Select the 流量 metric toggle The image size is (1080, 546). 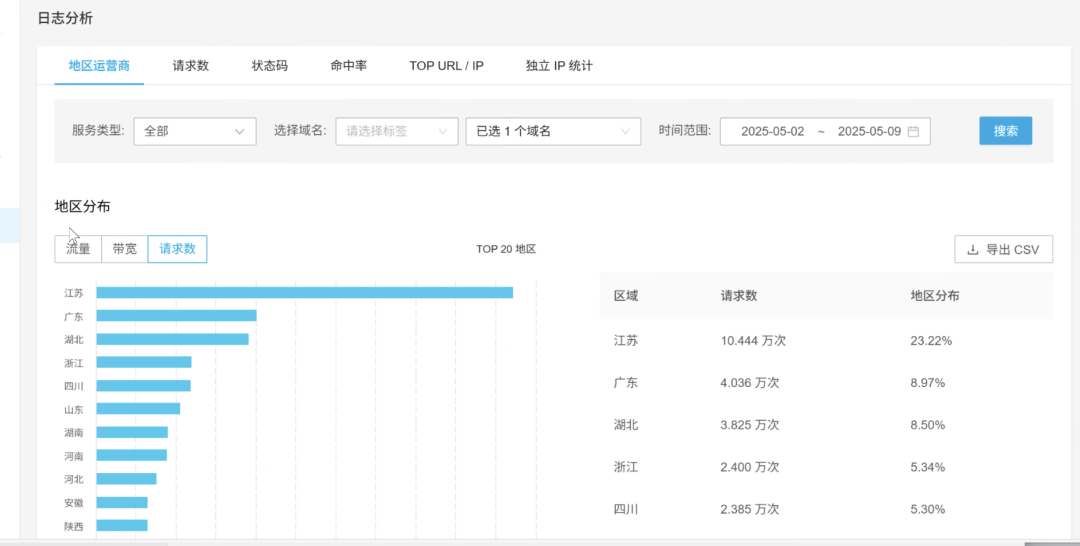tap(78, 249)
